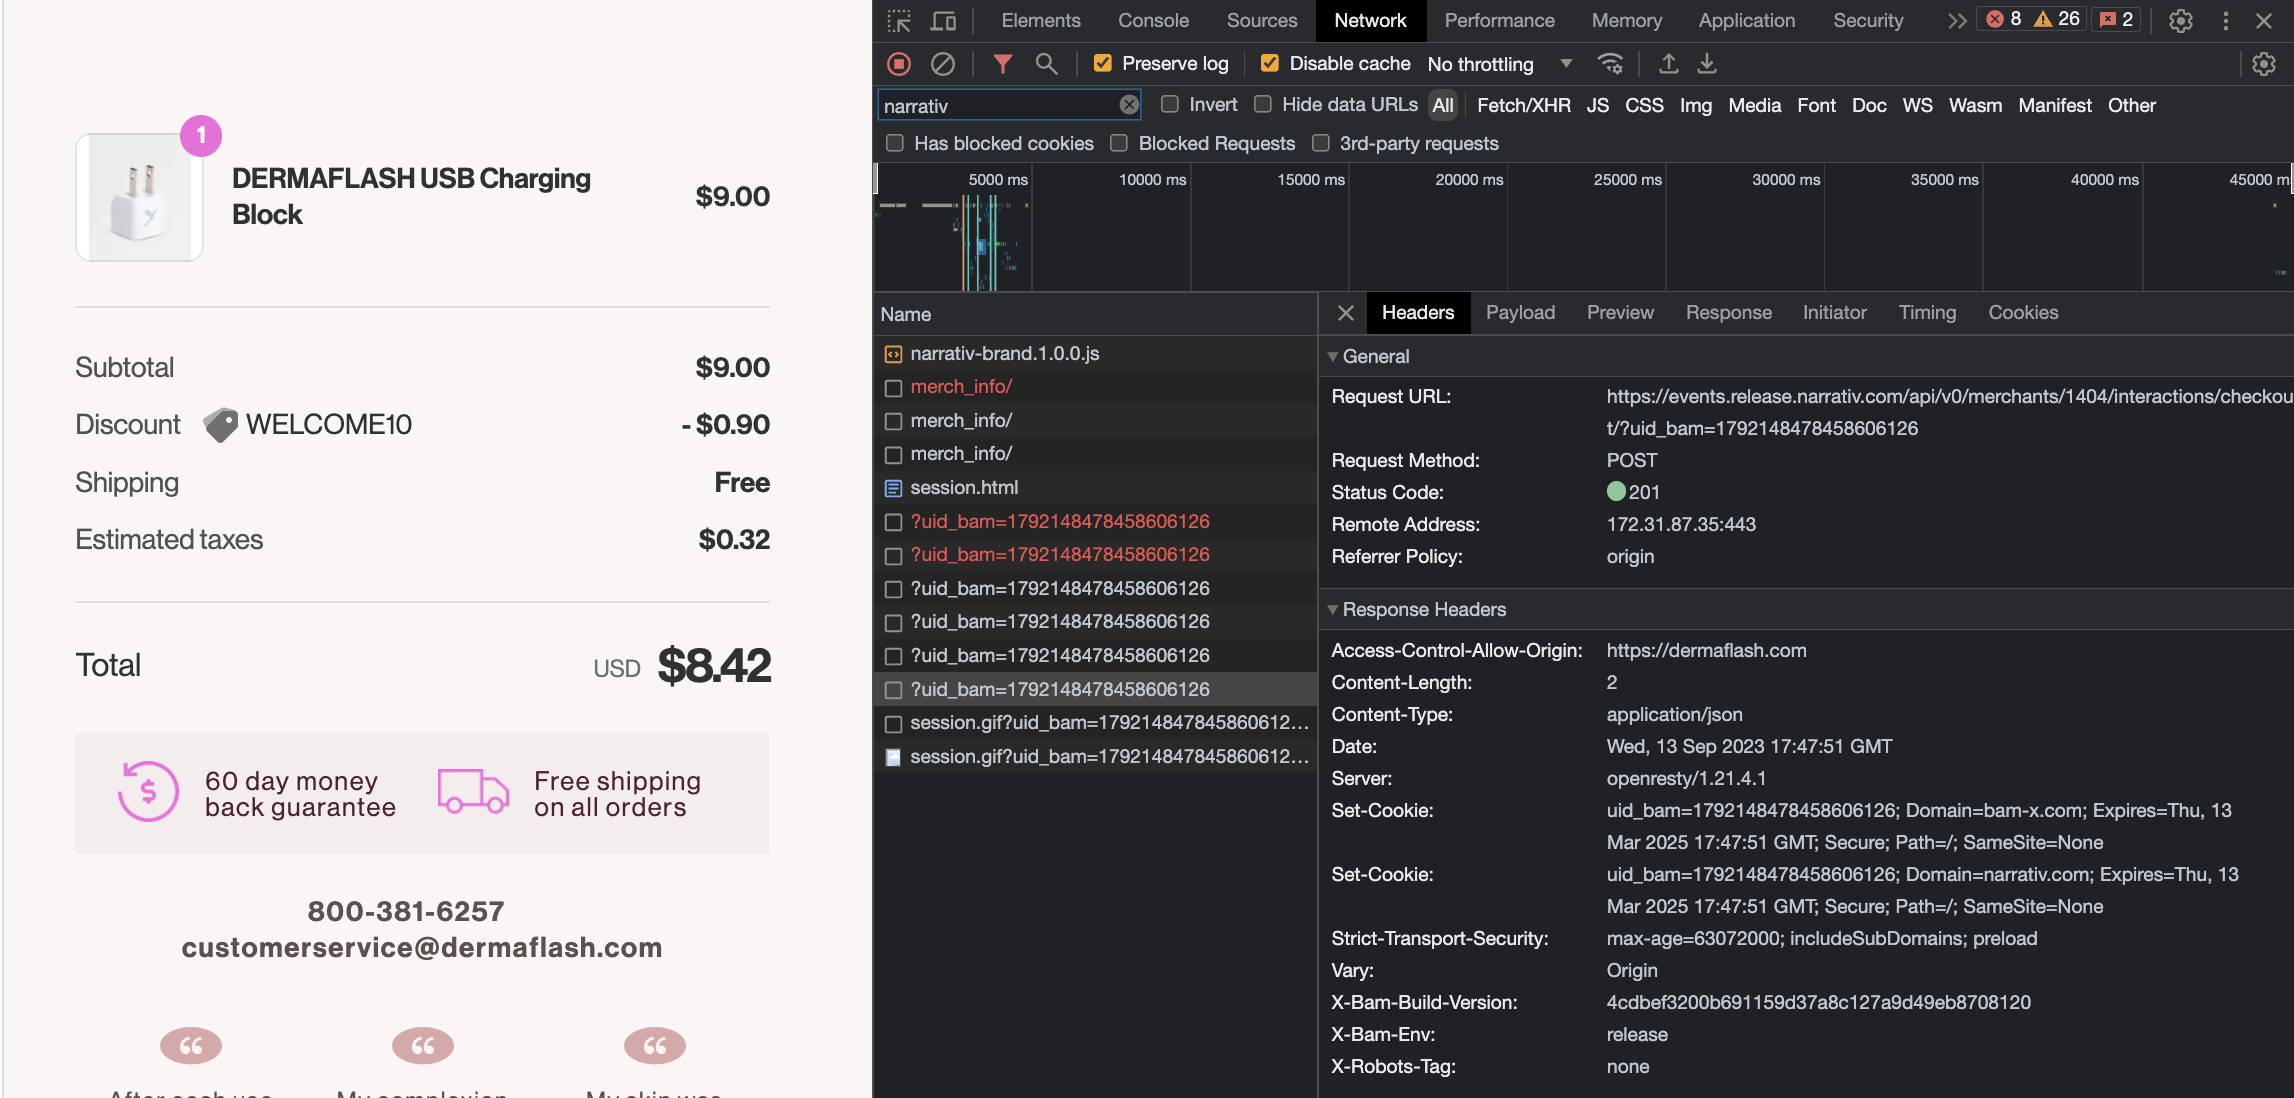Toggle the device toolbar icon
Screen dimensions: 2294x1098
pyautogui.click(x=943, y=20)
